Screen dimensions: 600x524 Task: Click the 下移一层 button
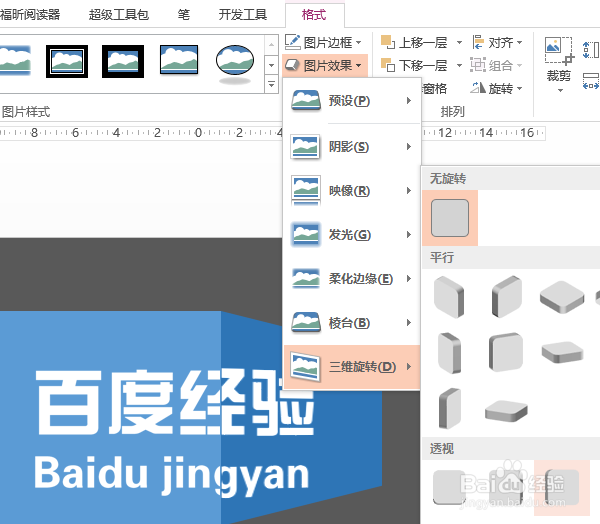point(414,65)
